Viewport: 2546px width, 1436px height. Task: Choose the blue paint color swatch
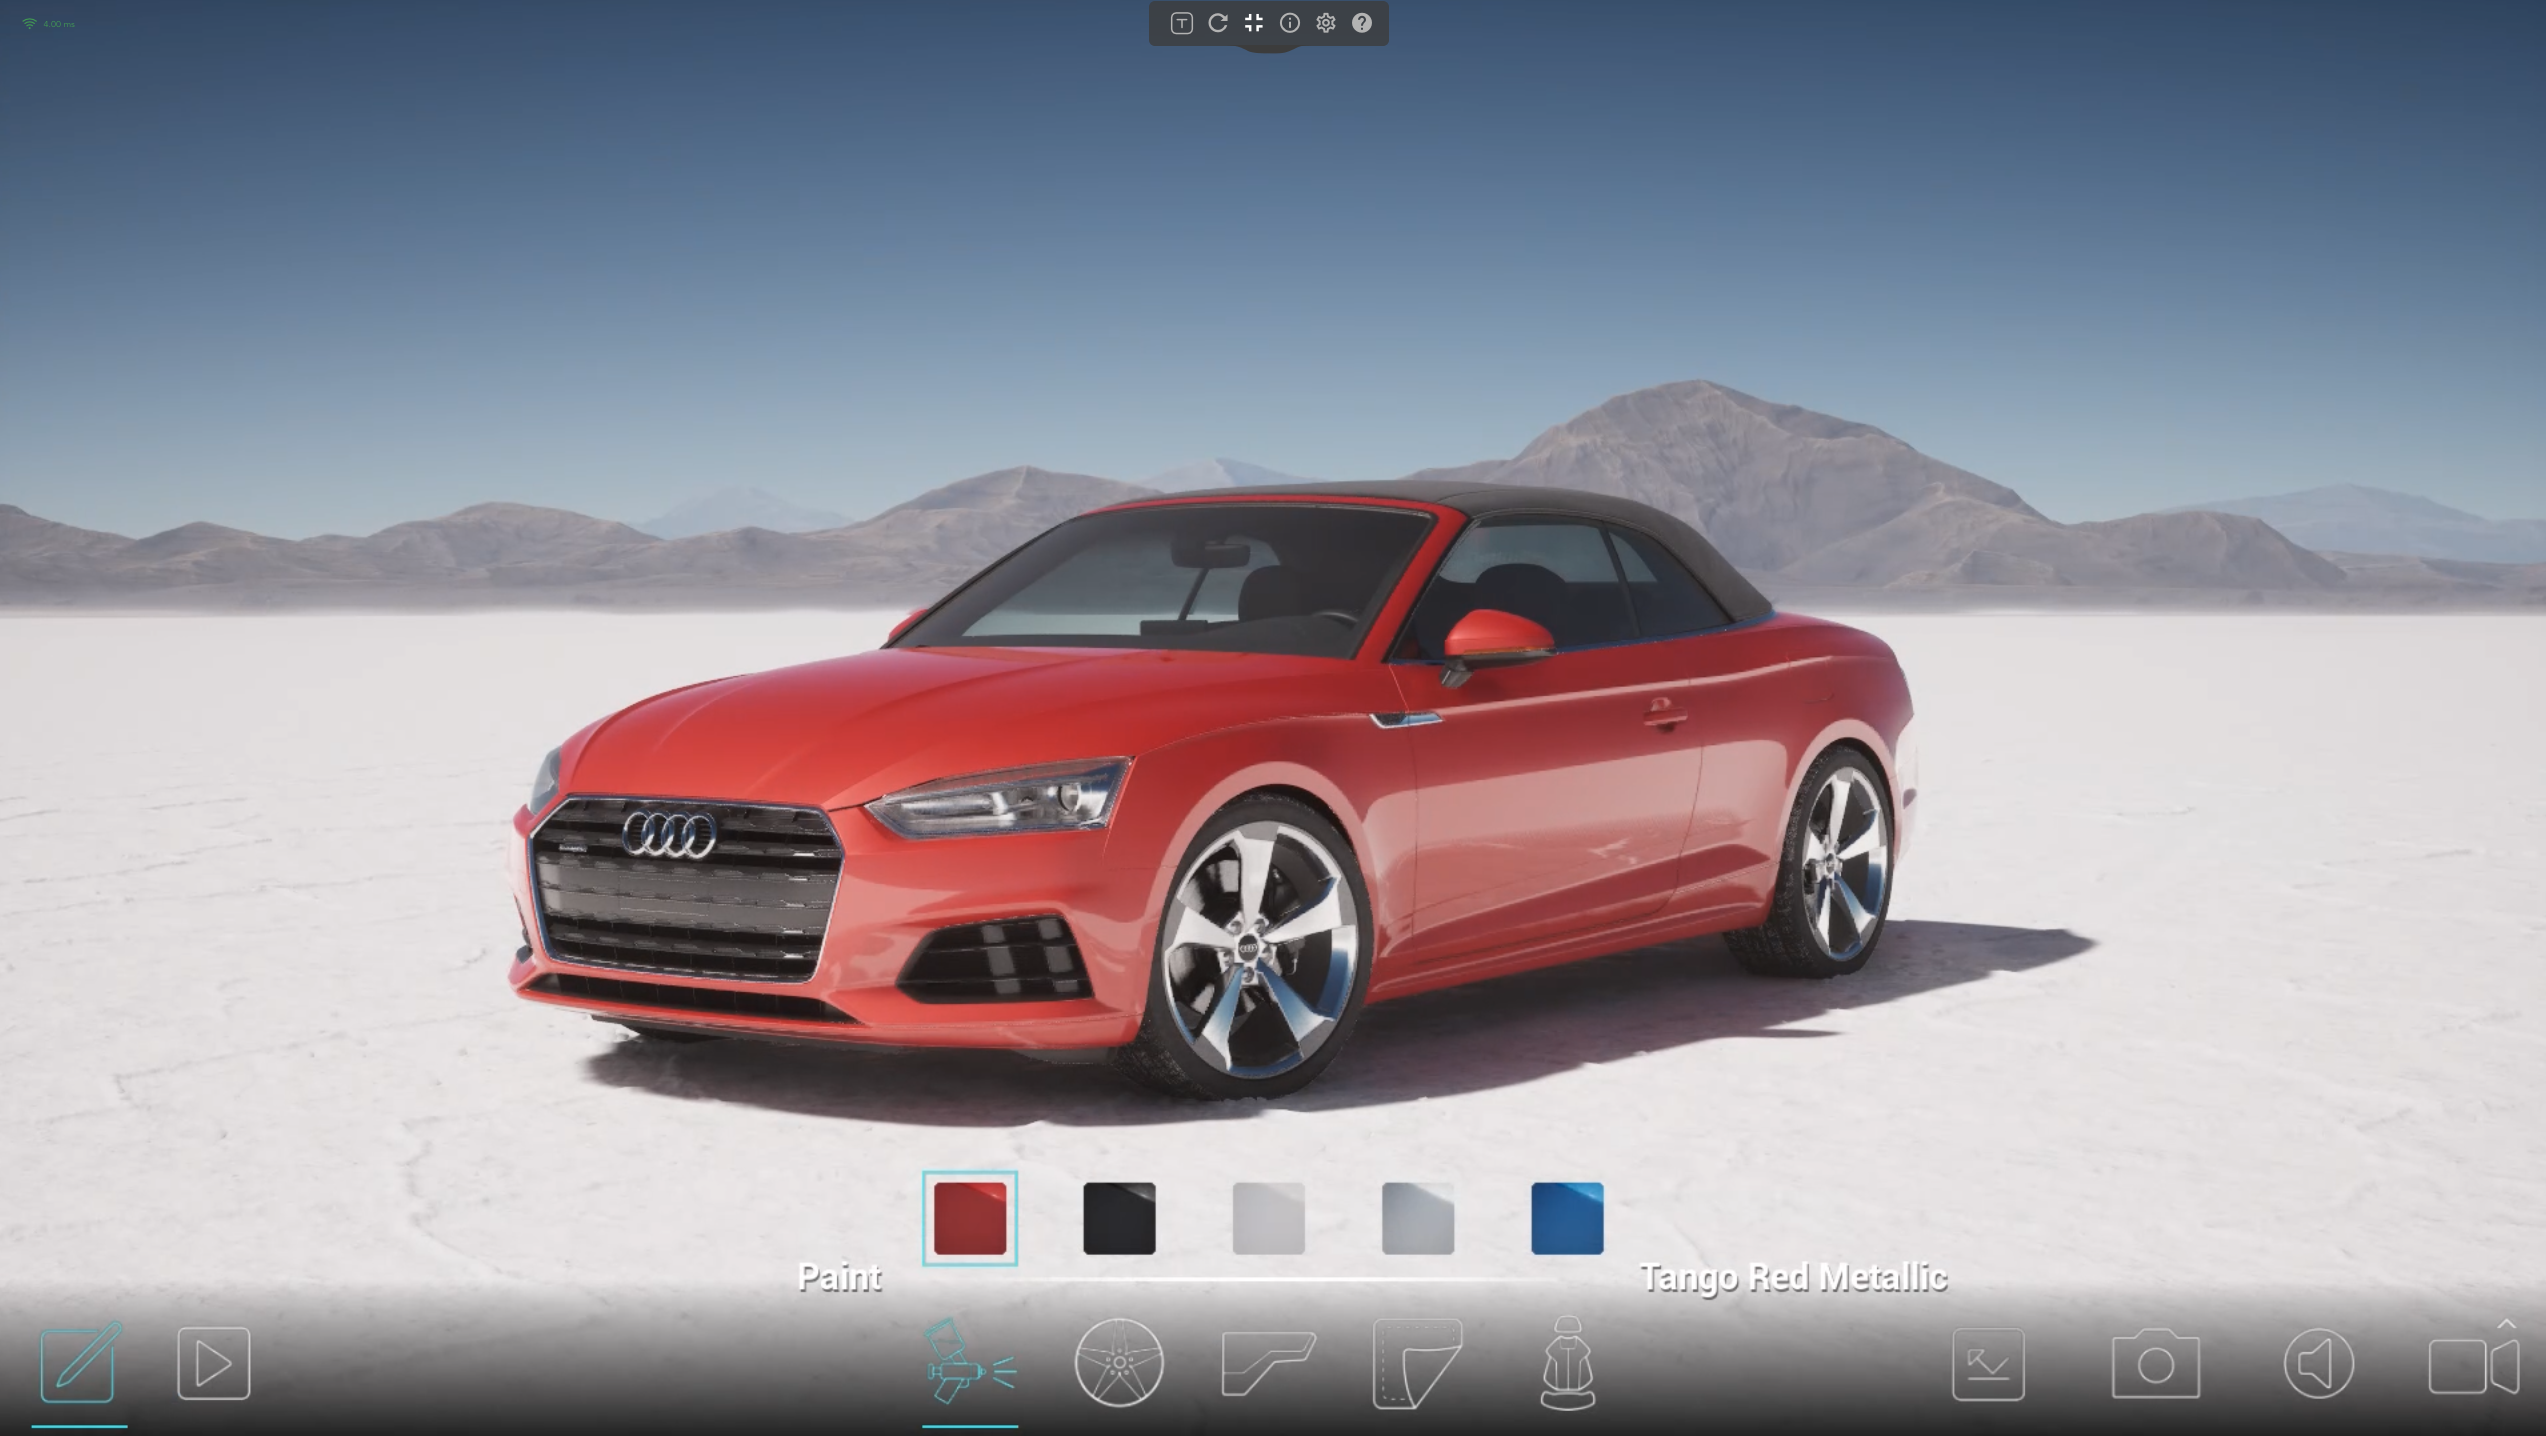(1566, 1218)
